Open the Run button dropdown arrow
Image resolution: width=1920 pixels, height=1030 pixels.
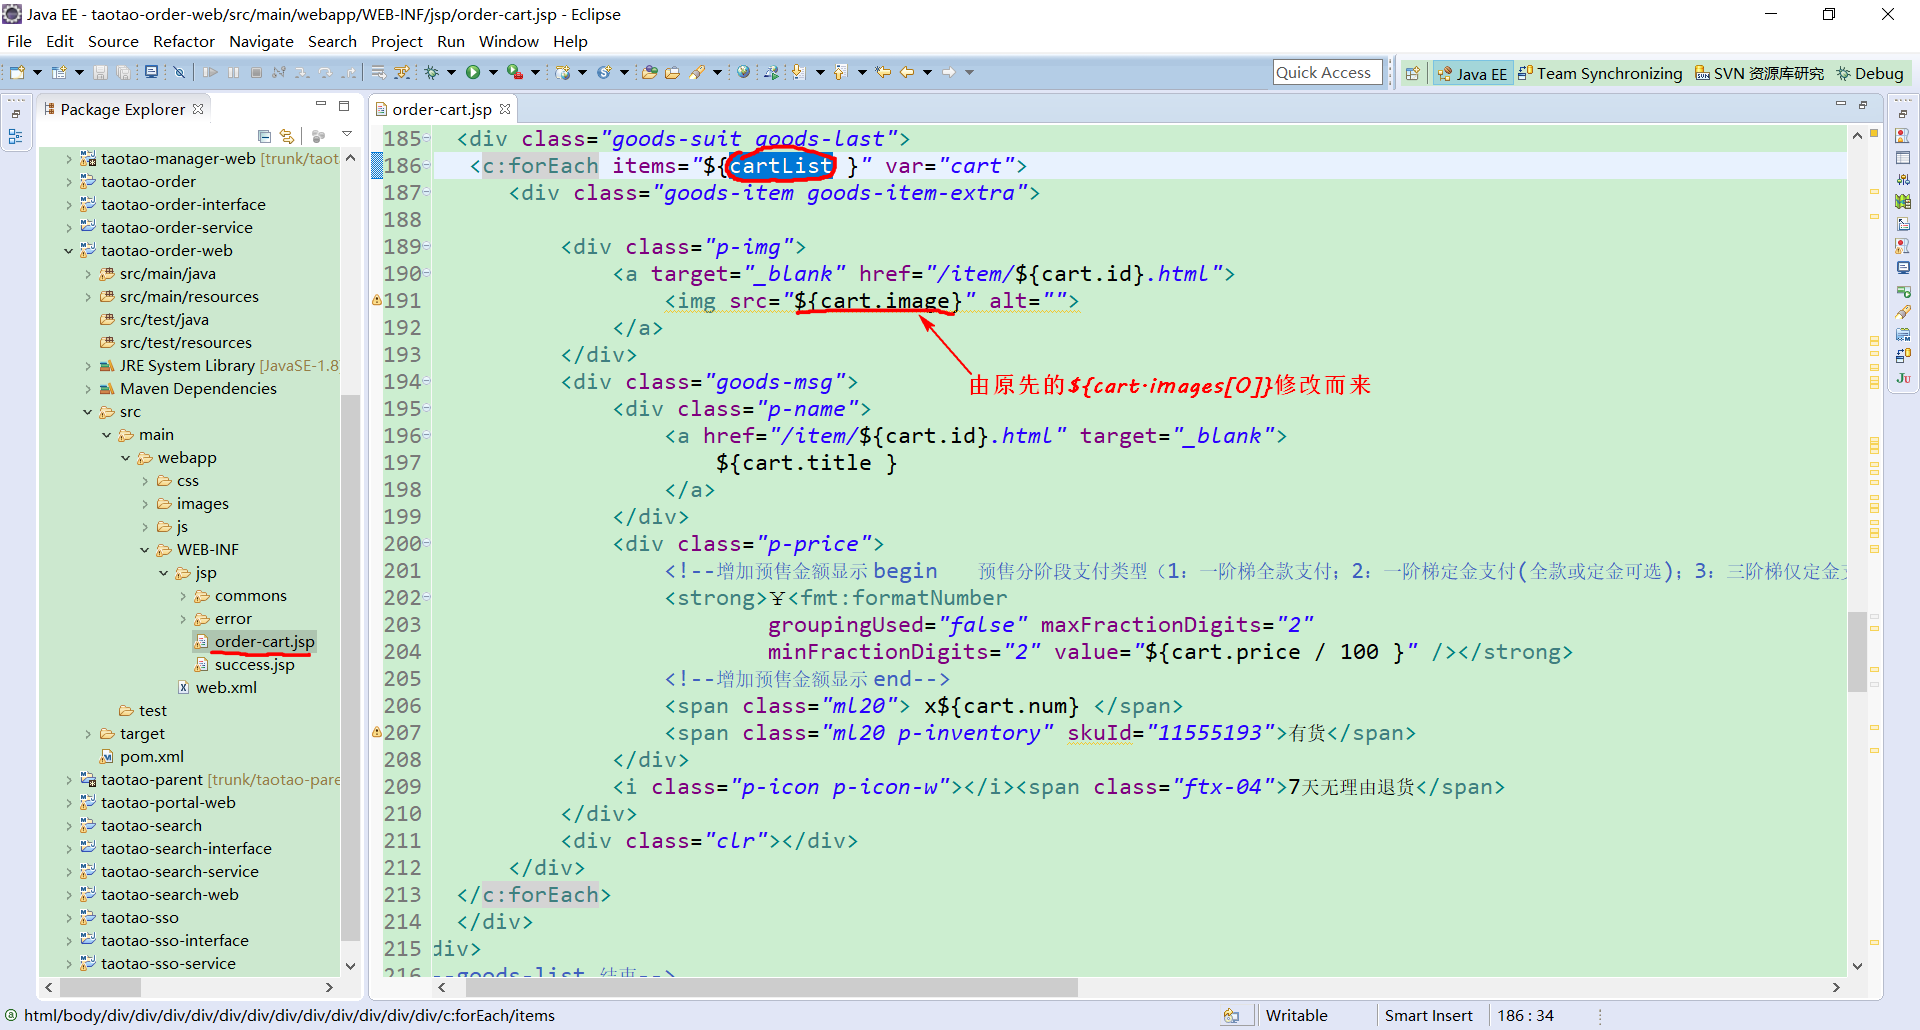(x=493, y=72)
